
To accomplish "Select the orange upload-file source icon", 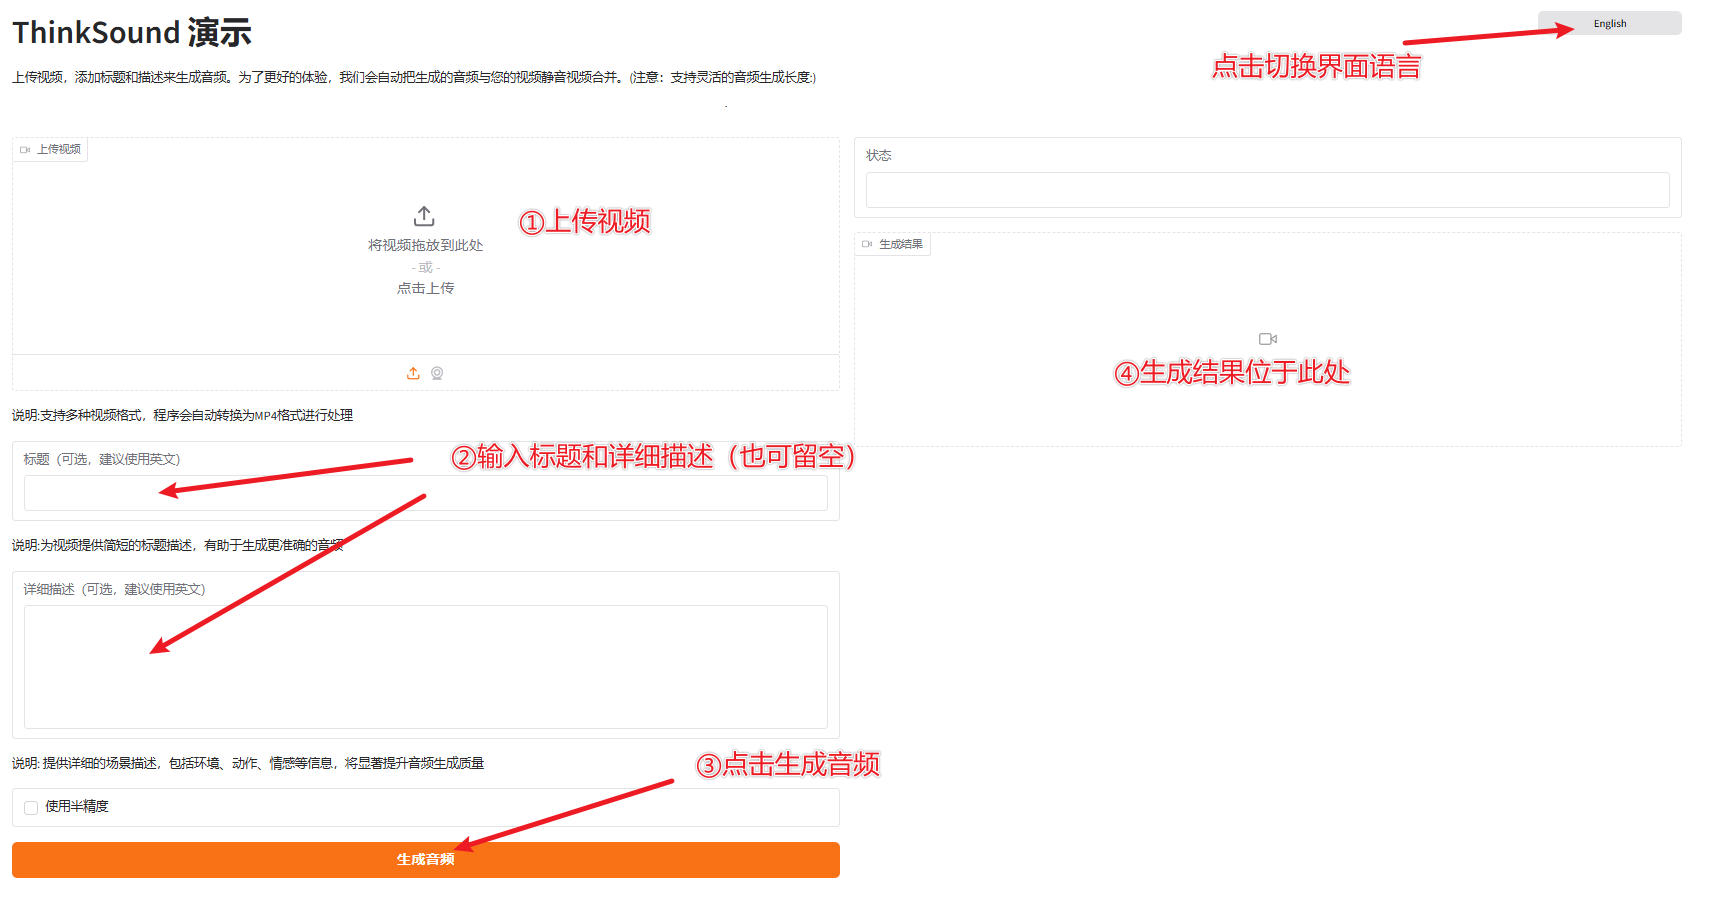I will tap(413, 373).
